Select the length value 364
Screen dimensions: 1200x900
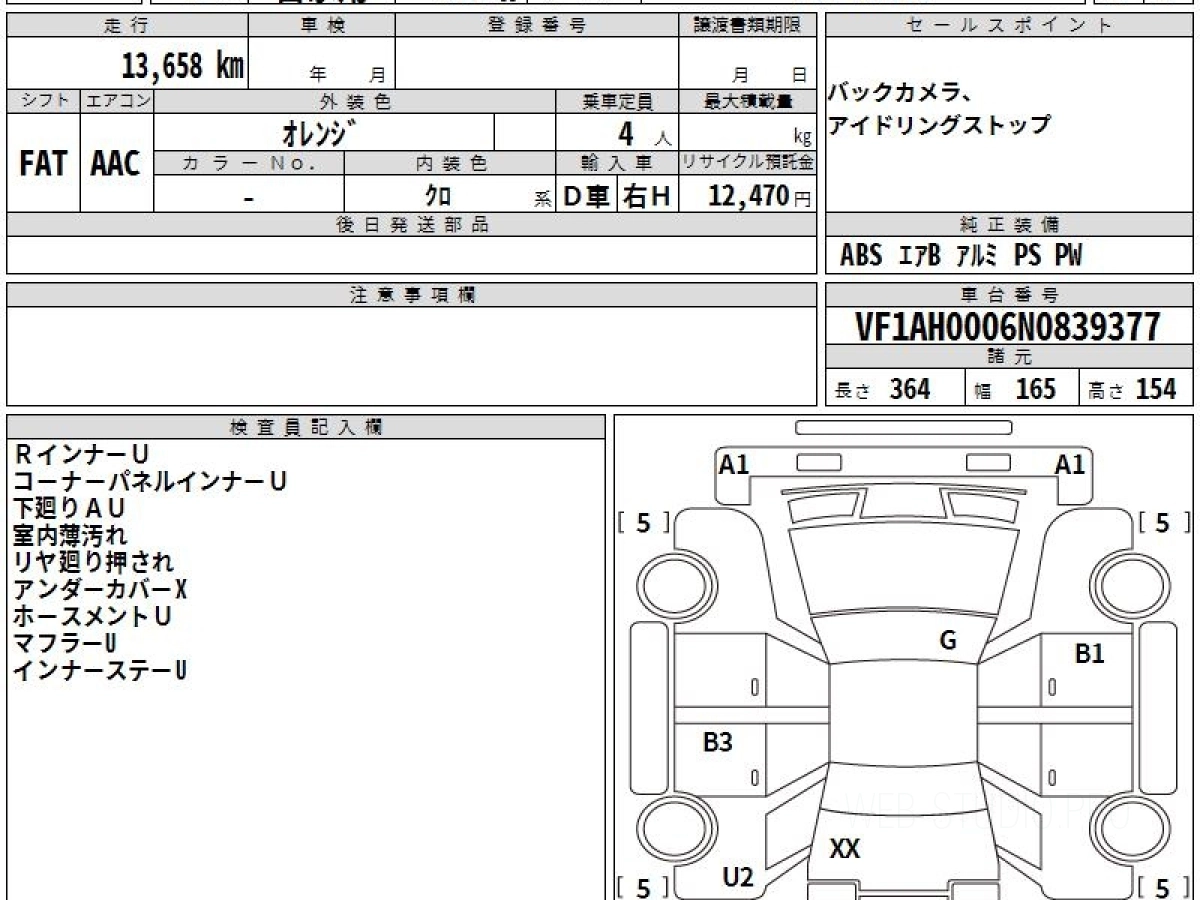(909, 389)
